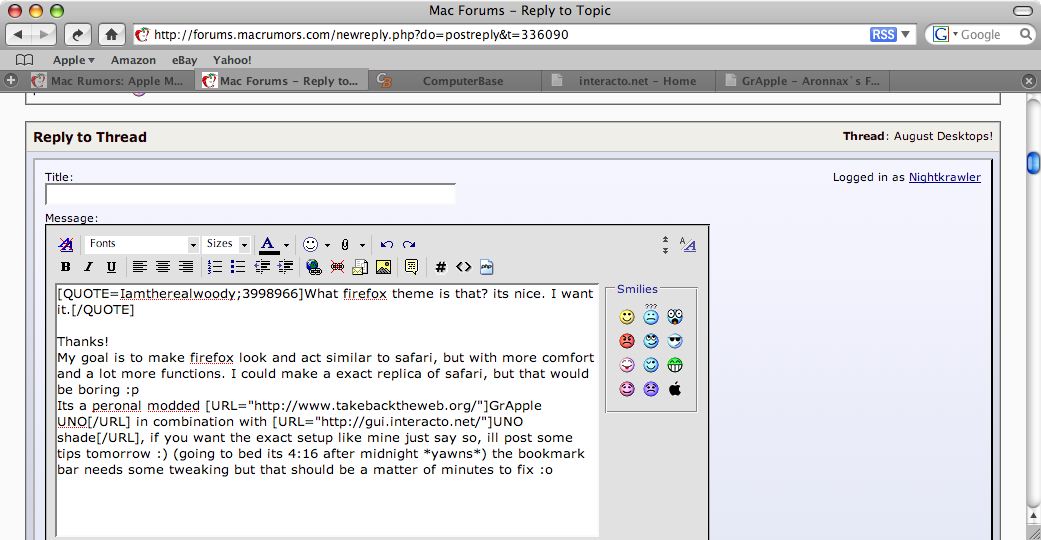The width and height of the screenshot is (1041, 540).
Task: Insert an ordered numbered list
Action: (214, 267)
